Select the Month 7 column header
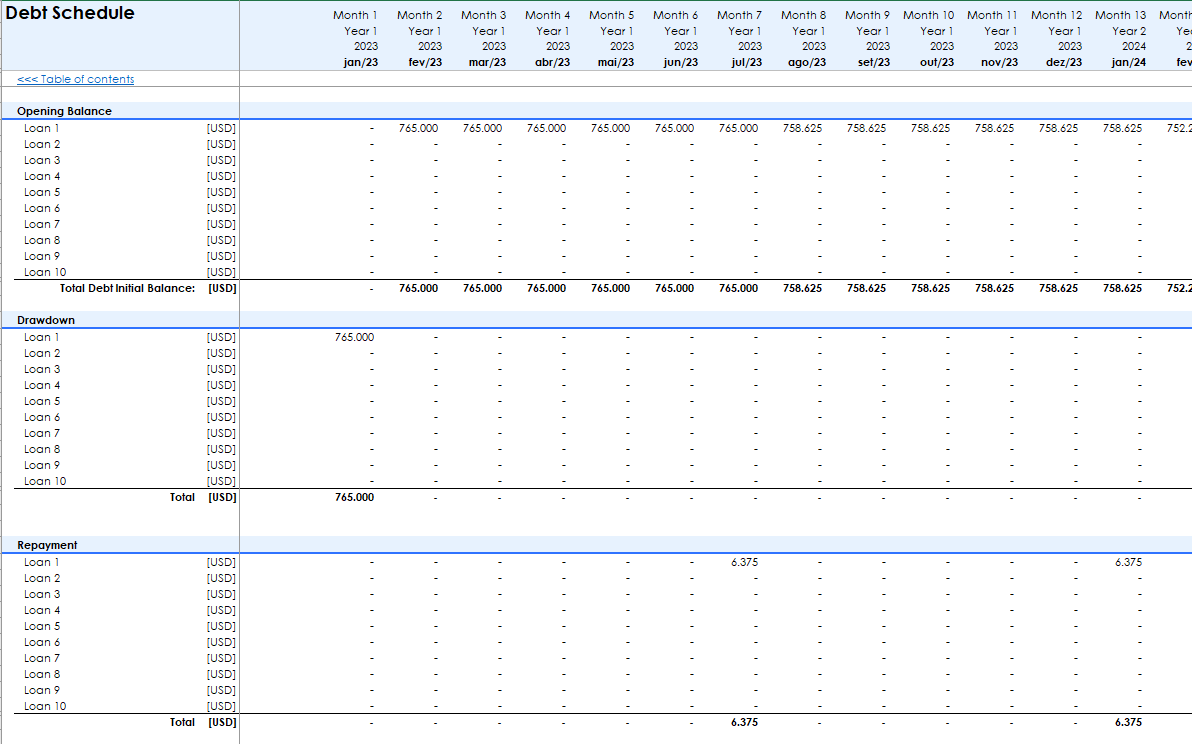This screenshot has width=1192, height=744. click(x=739, y=15)
